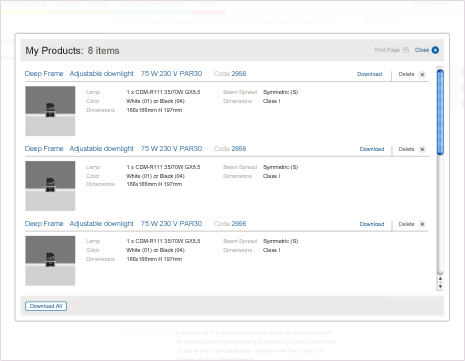Click Delete text on second listed product
The image size is (465, 361).
pos(406,149)
